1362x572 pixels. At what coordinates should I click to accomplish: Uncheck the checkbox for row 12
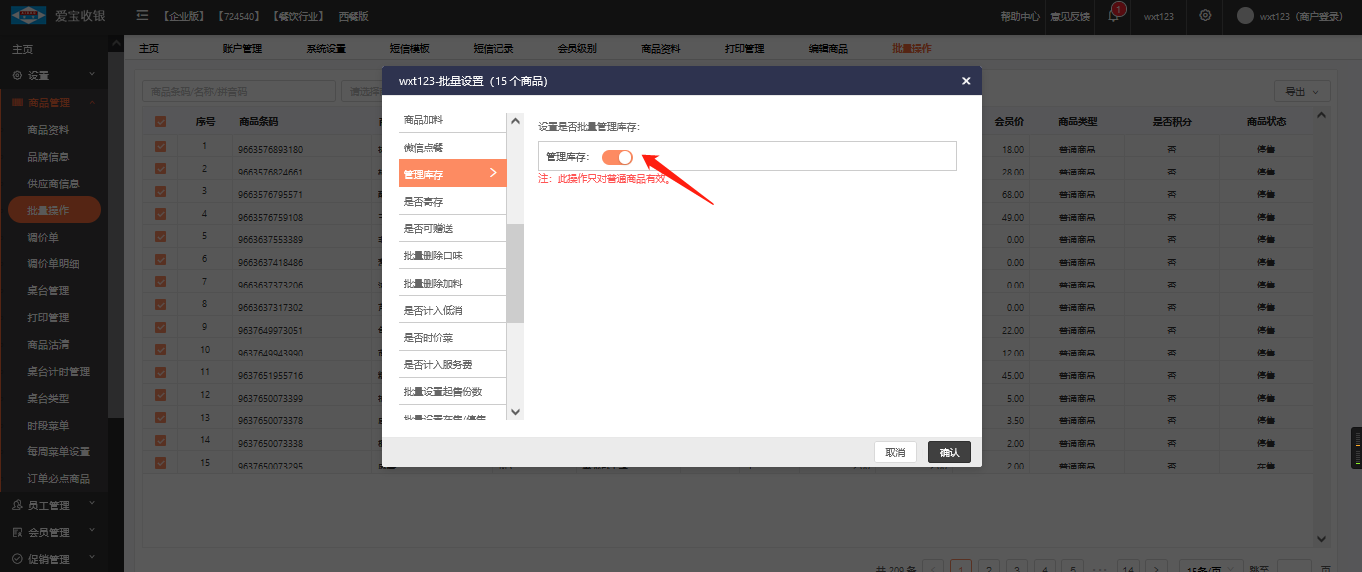click(161, 395)
